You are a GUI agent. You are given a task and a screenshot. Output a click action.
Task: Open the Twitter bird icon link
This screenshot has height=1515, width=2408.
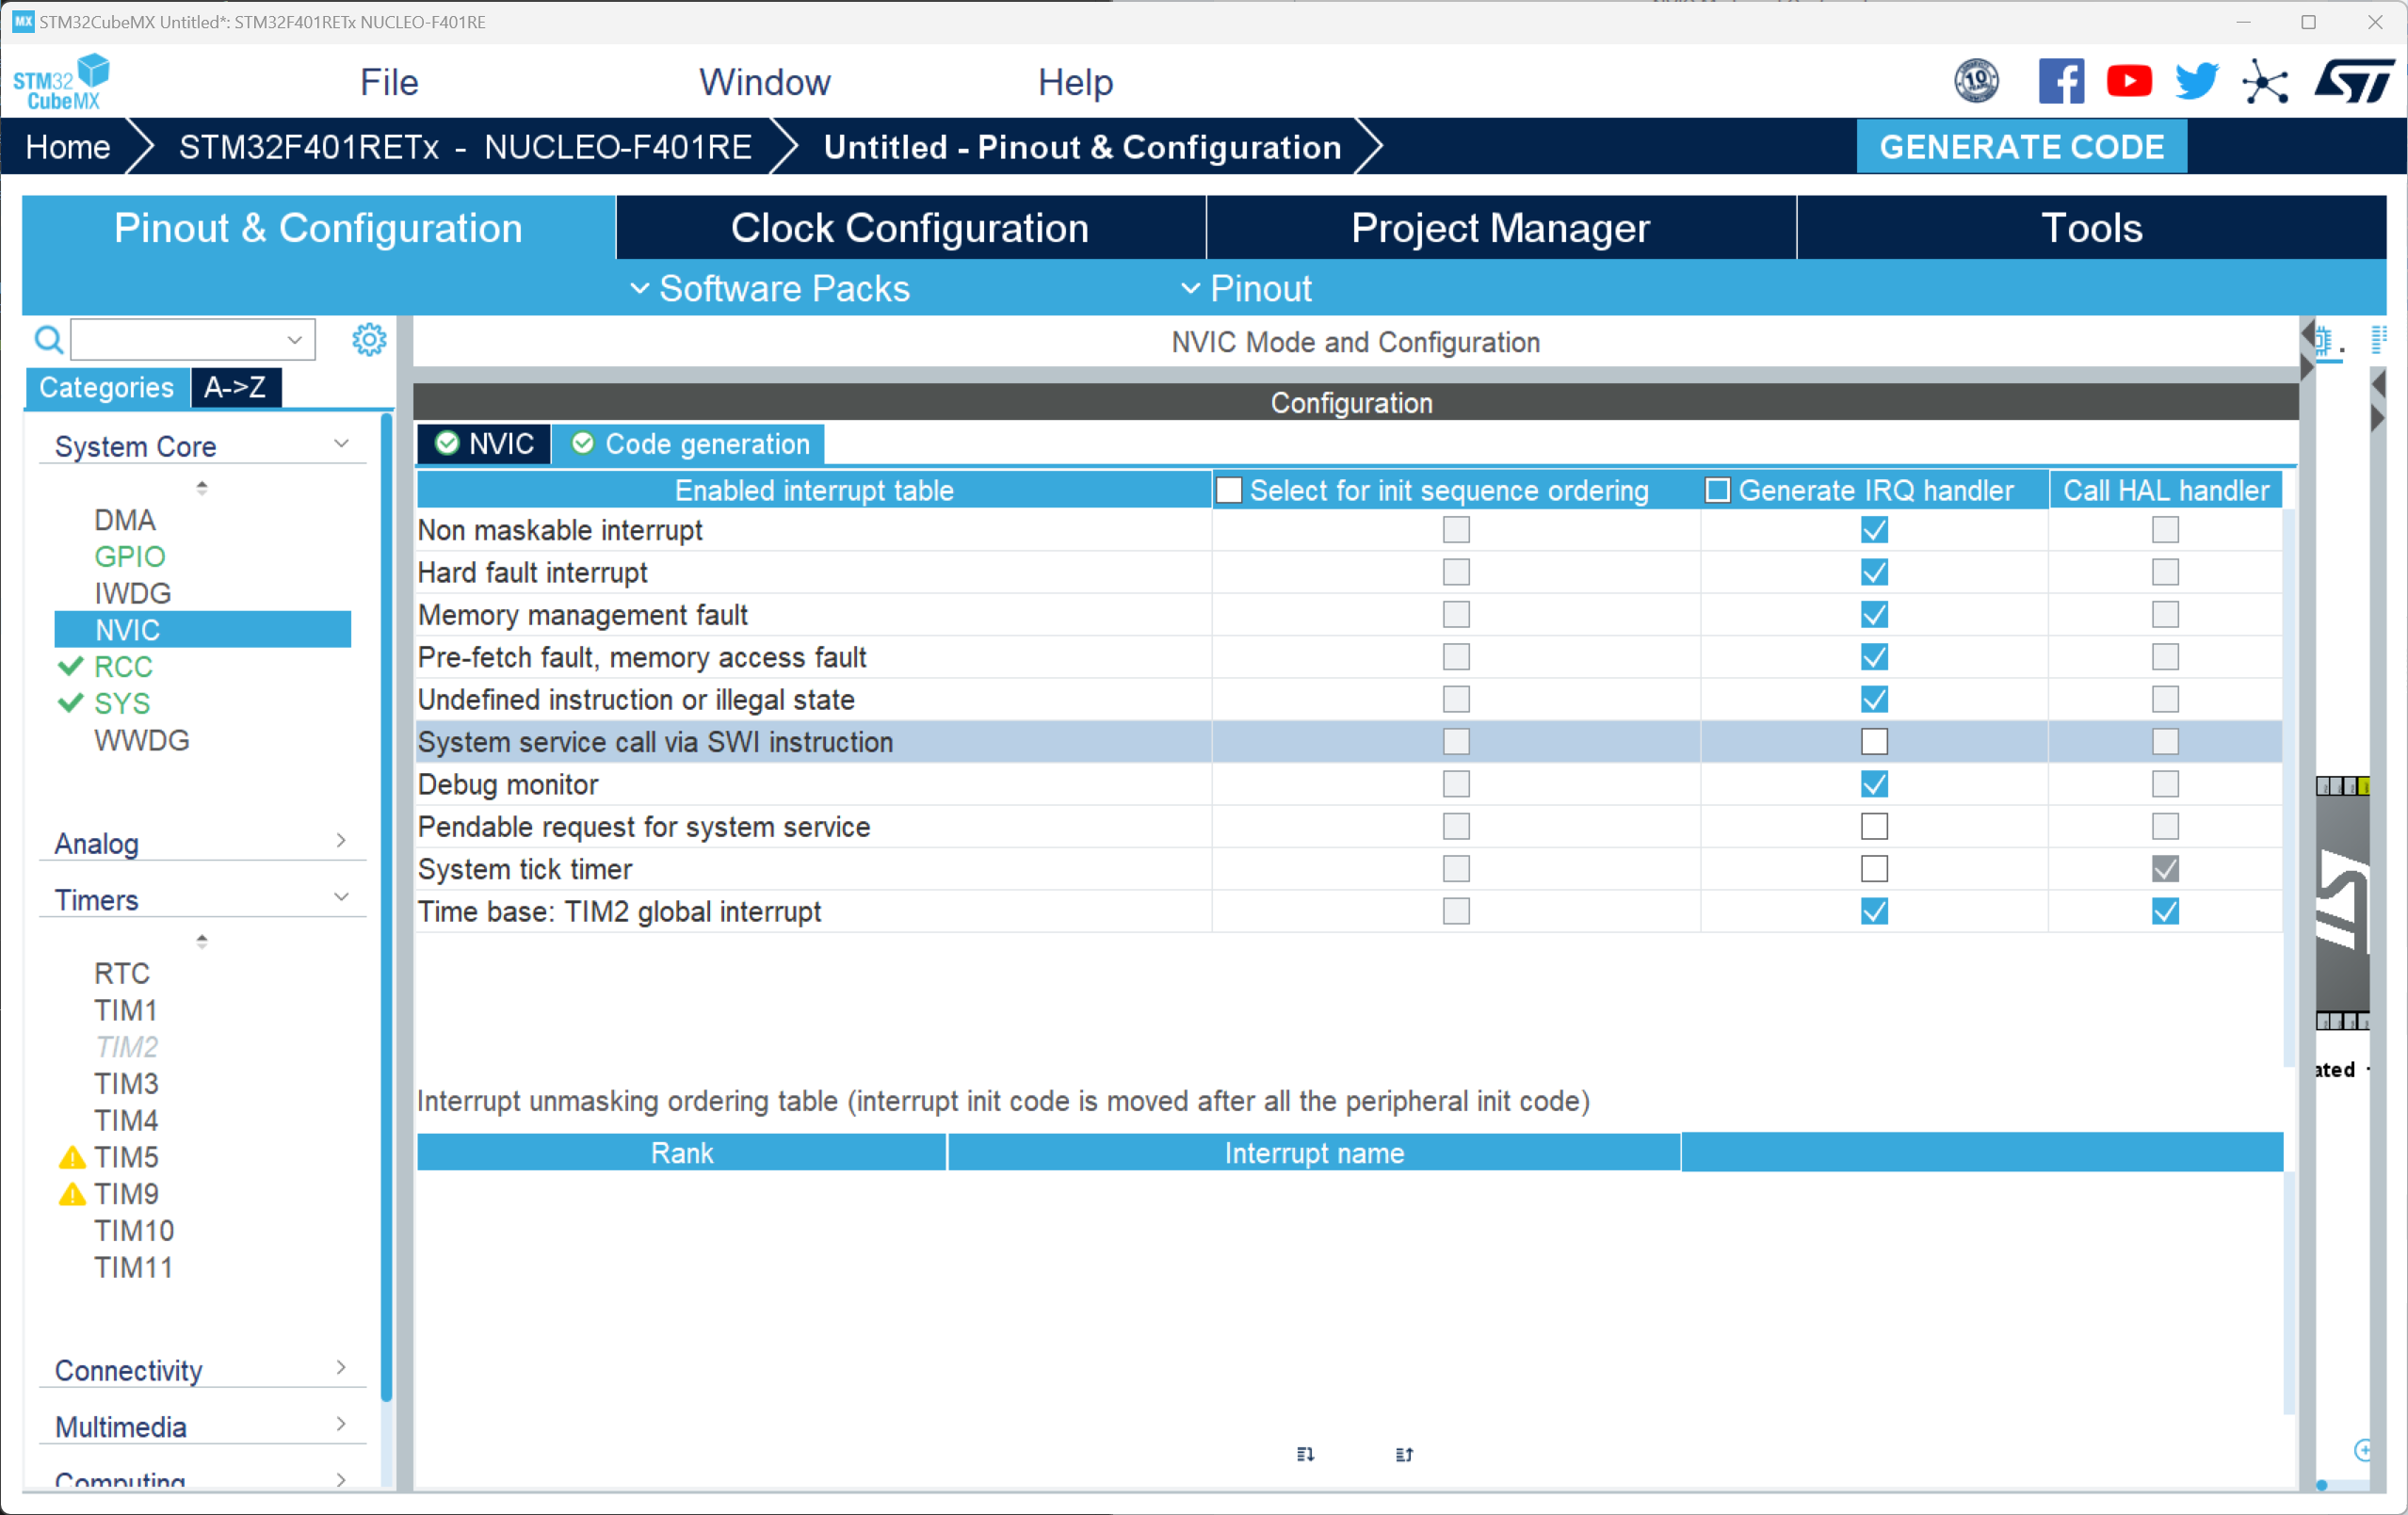point(2196,81)
